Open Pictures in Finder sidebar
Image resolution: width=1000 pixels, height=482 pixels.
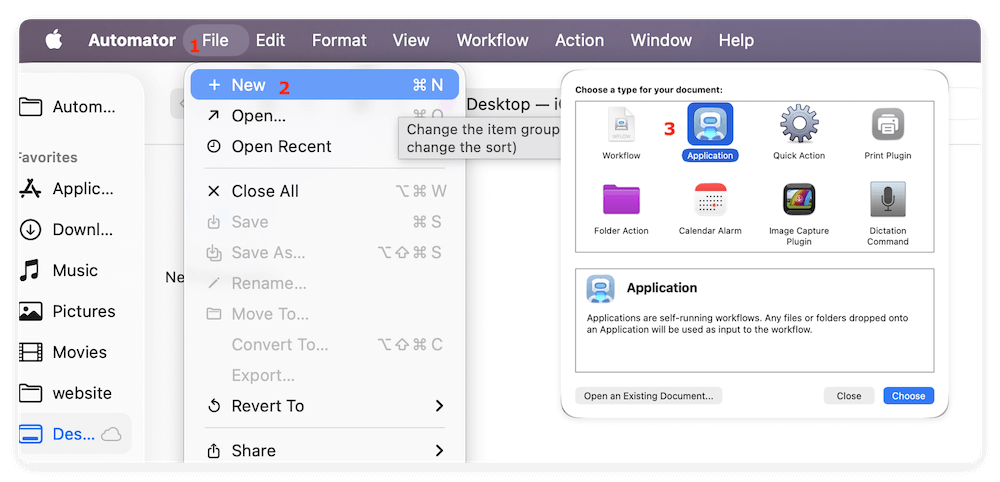click(68, 311)
